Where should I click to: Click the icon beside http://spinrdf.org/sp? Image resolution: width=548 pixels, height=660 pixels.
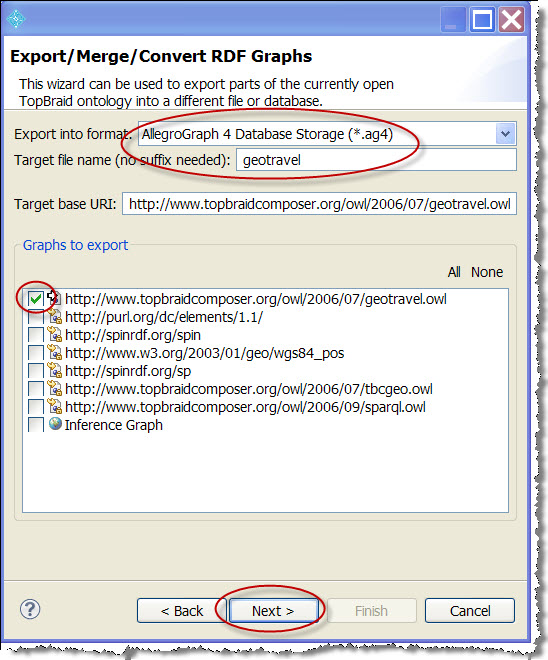(x=55, y=370)
